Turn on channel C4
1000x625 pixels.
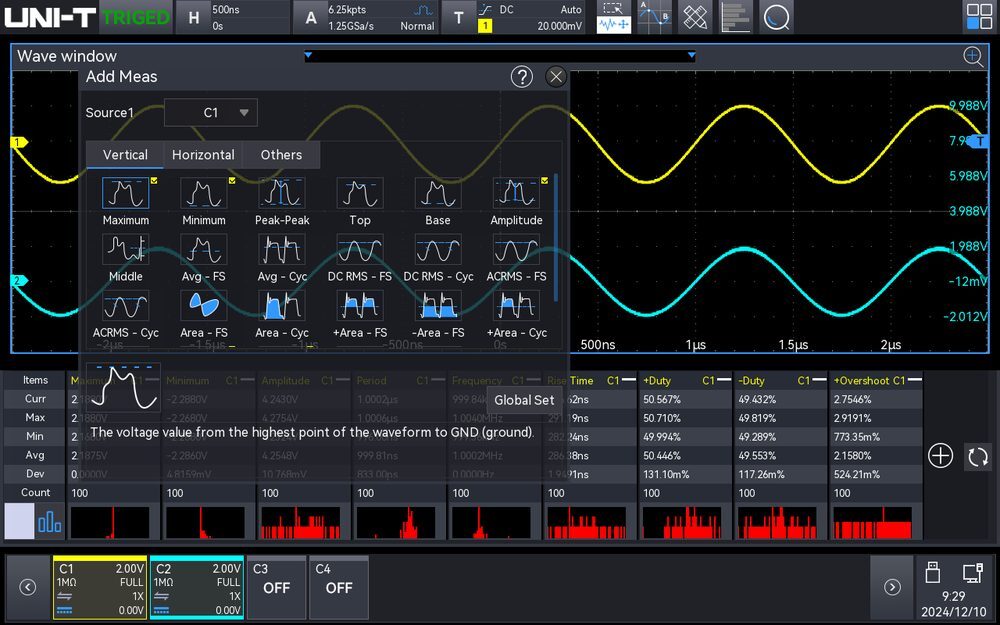(x=339, y=587)
